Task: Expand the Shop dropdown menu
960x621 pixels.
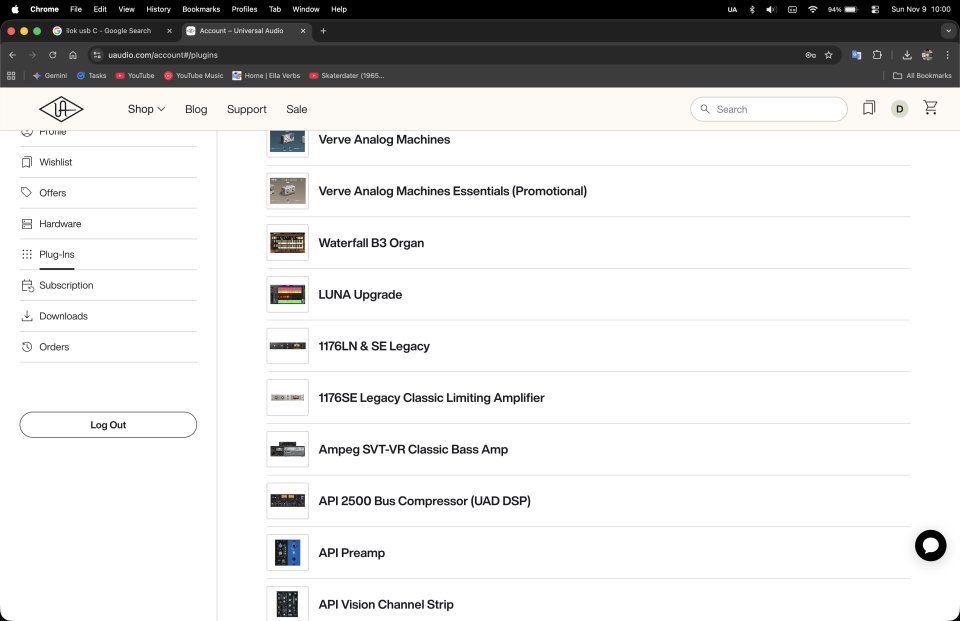Action: click(146, 109)
